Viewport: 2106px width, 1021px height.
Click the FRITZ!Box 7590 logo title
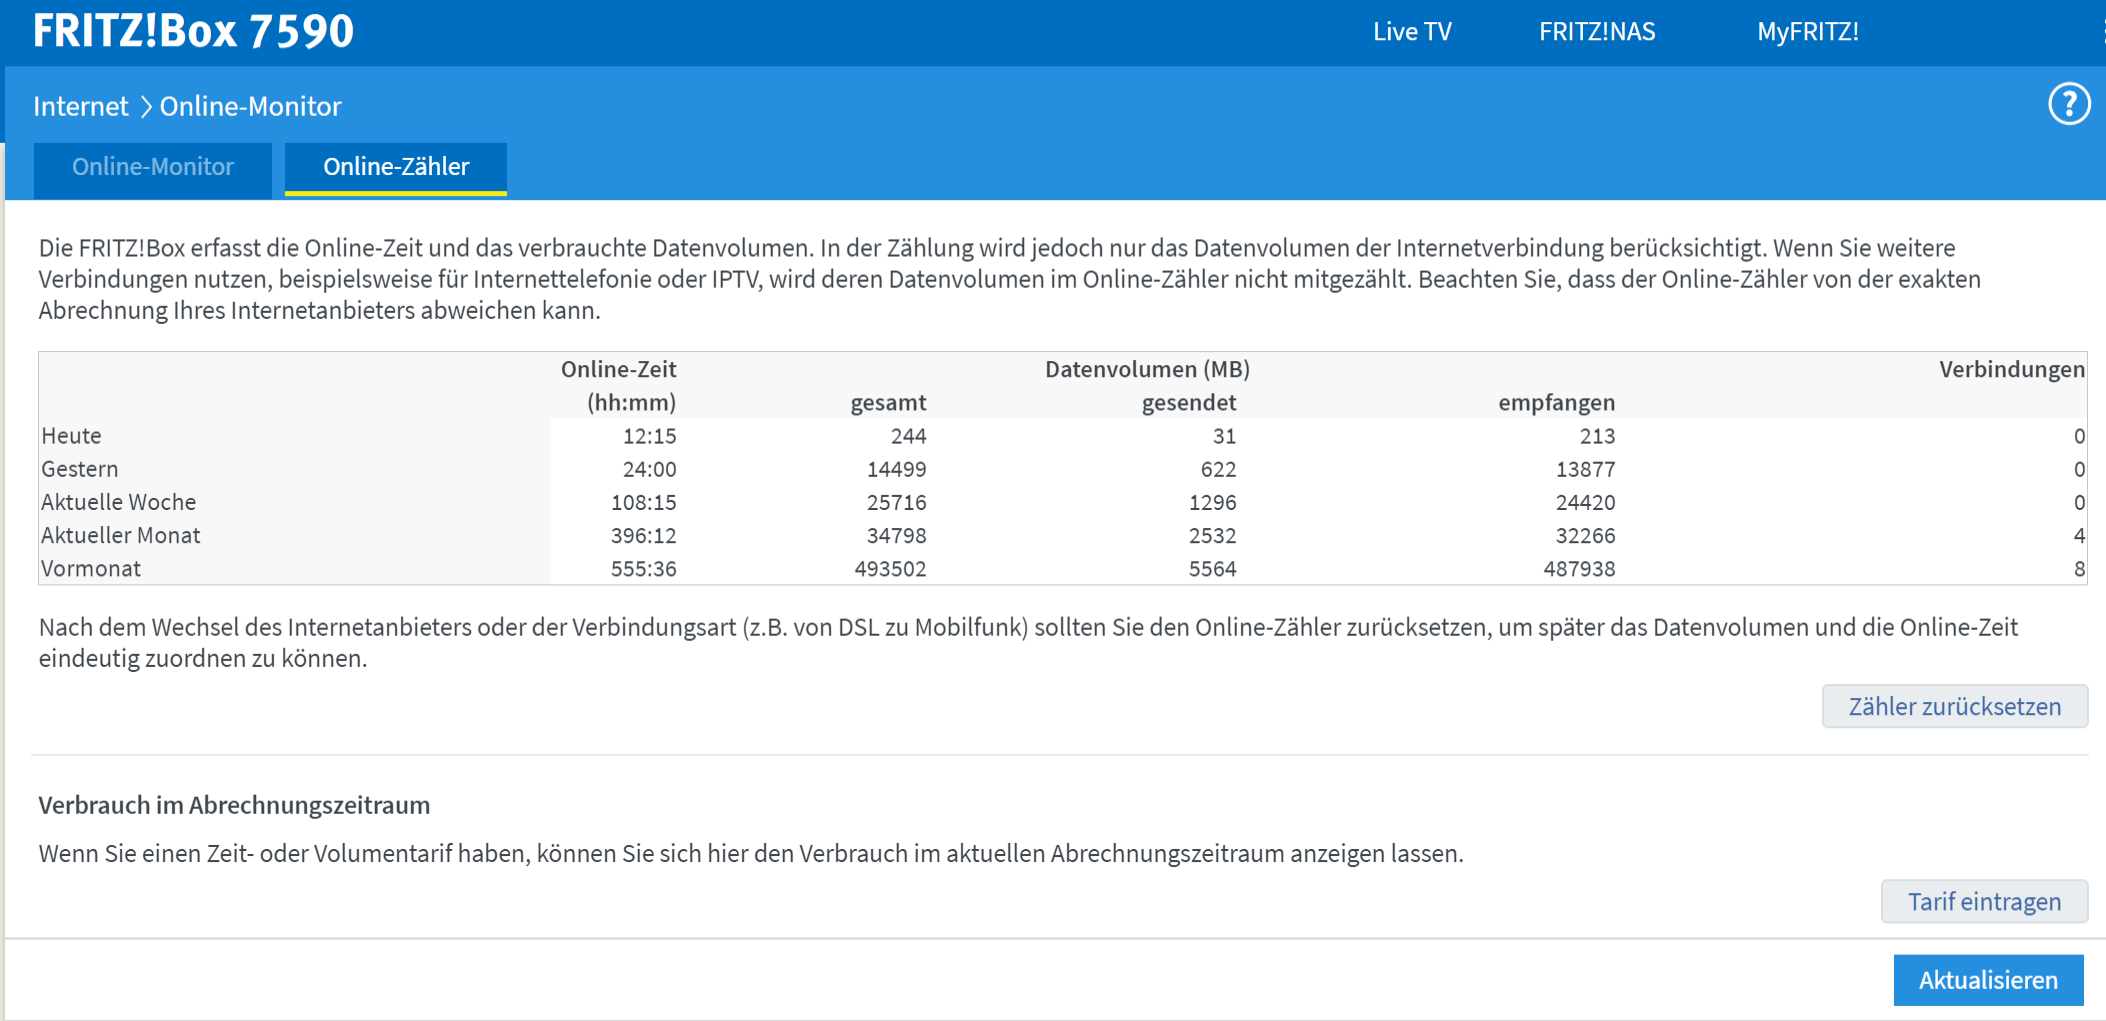pyautogui.click(x=193, y=31)
